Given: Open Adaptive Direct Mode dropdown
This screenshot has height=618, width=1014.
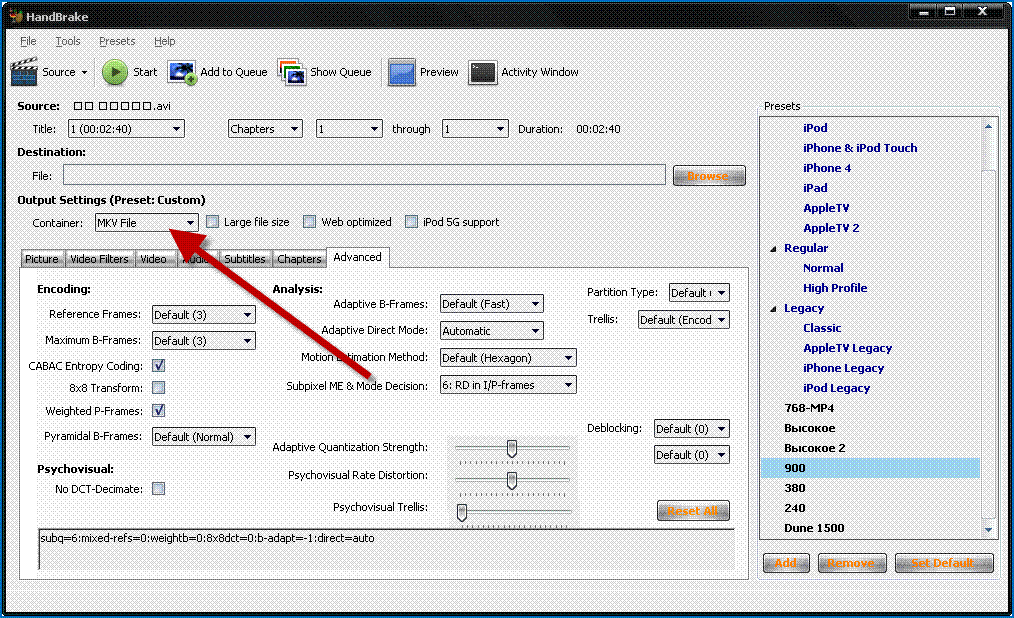Looking at the screenshot, I should 491,330.
